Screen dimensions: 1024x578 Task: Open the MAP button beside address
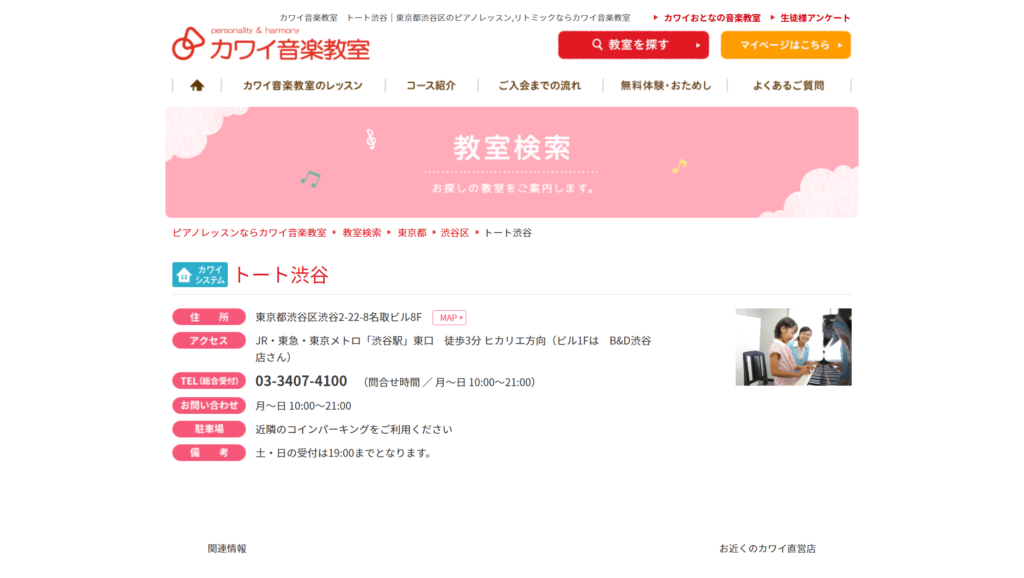449,317
